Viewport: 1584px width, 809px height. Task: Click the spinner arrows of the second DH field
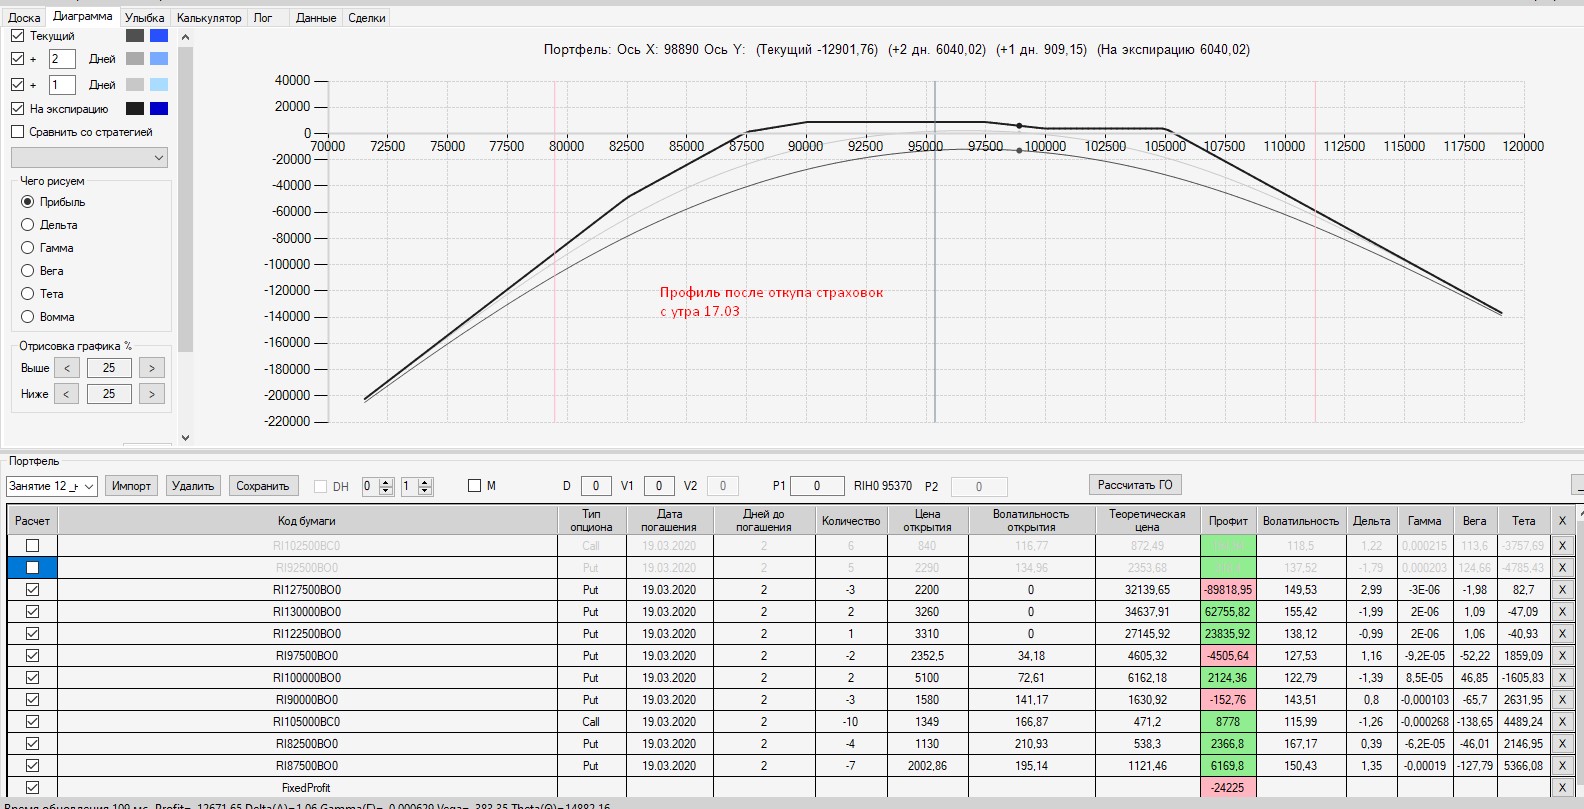click(425, 486)
